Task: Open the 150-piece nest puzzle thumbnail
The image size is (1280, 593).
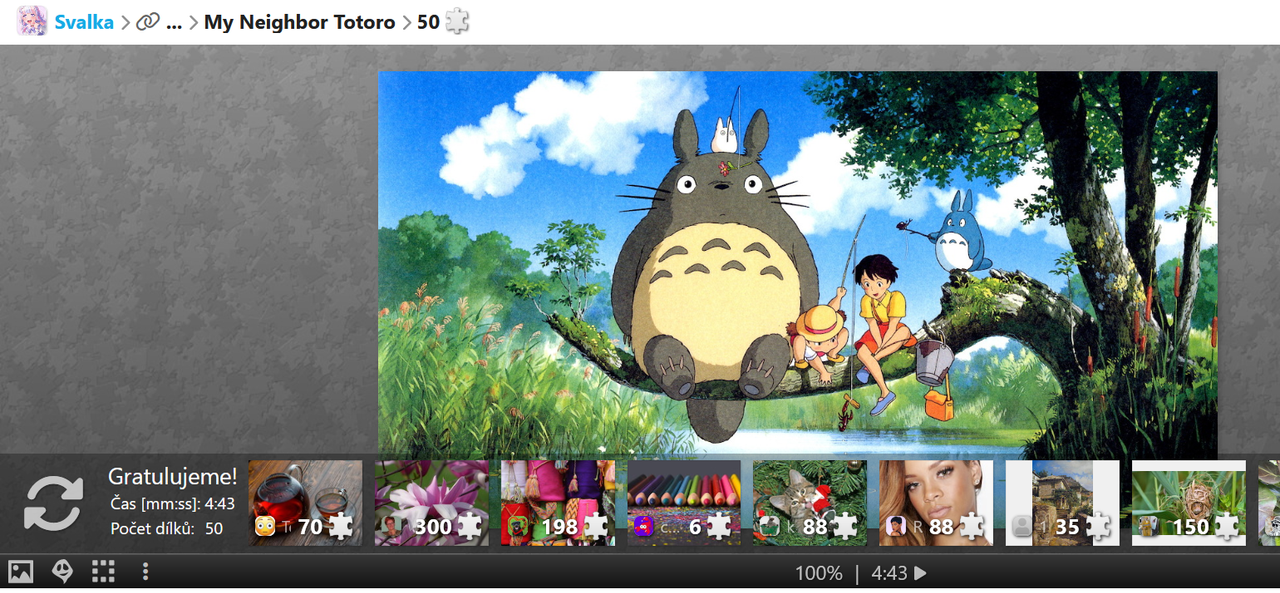Action: tap(1189, 503)
